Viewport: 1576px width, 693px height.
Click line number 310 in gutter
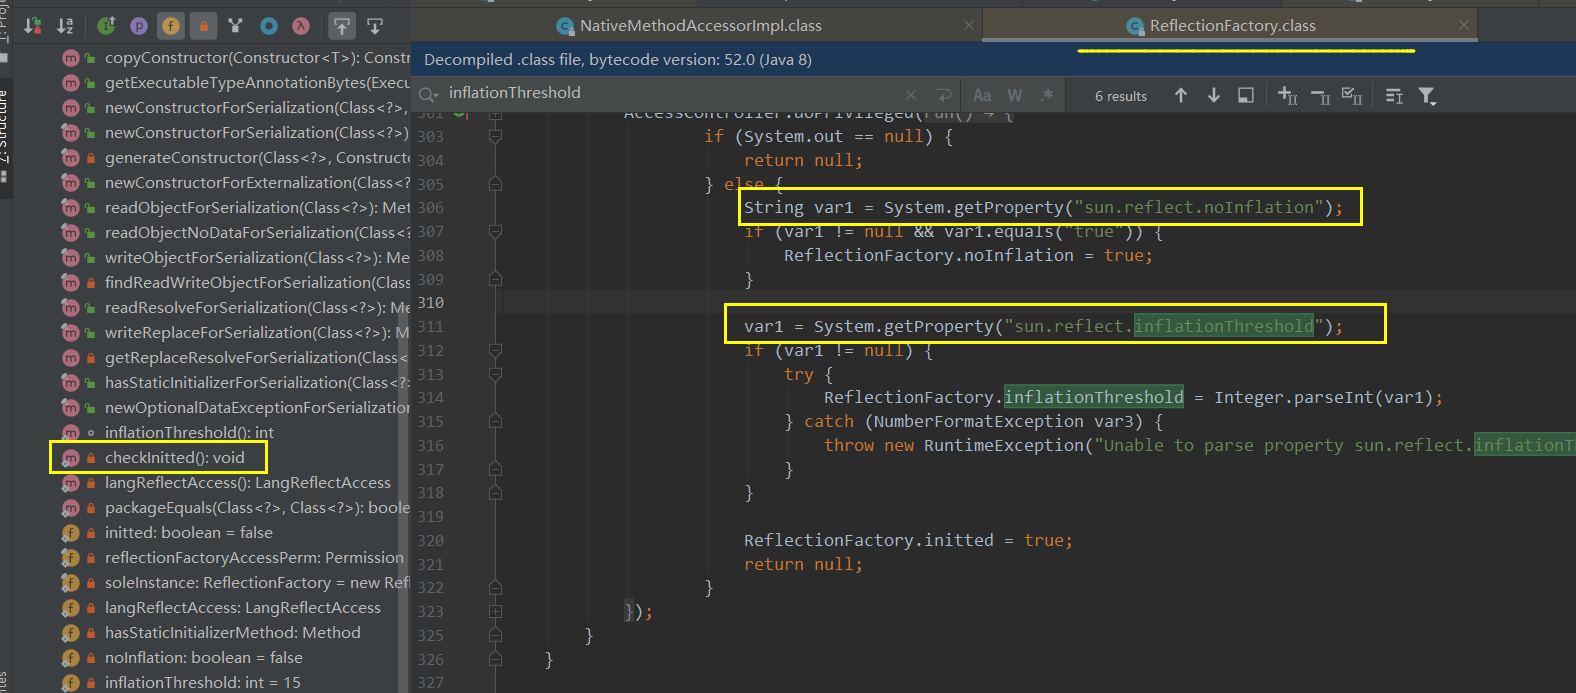pos(431,303)
